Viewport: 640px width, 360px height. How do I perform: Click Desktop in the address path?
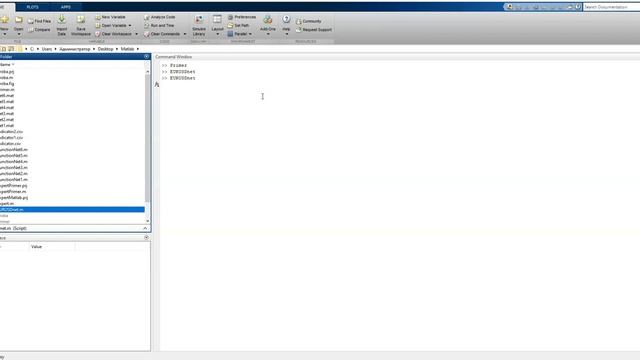[105, 49]
